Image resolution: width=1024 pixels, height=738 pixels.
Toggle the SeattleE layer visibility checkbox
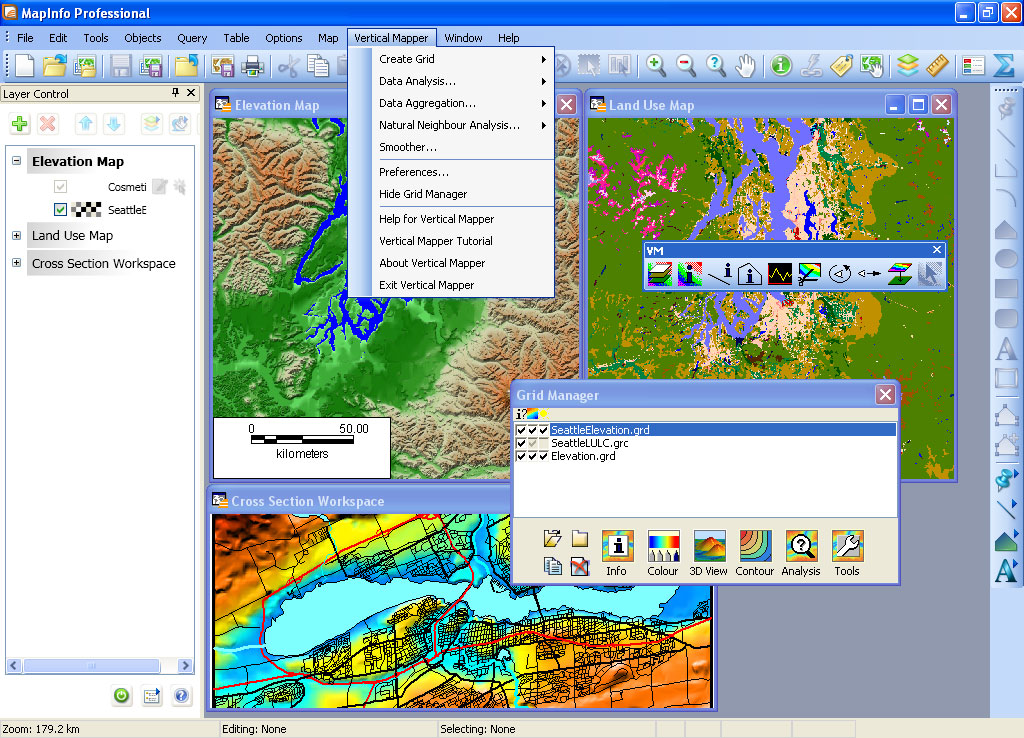[60, 210]
